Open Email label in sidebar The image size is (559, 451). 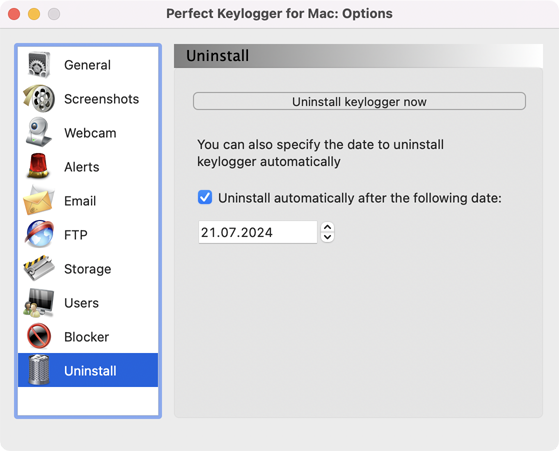80,201
